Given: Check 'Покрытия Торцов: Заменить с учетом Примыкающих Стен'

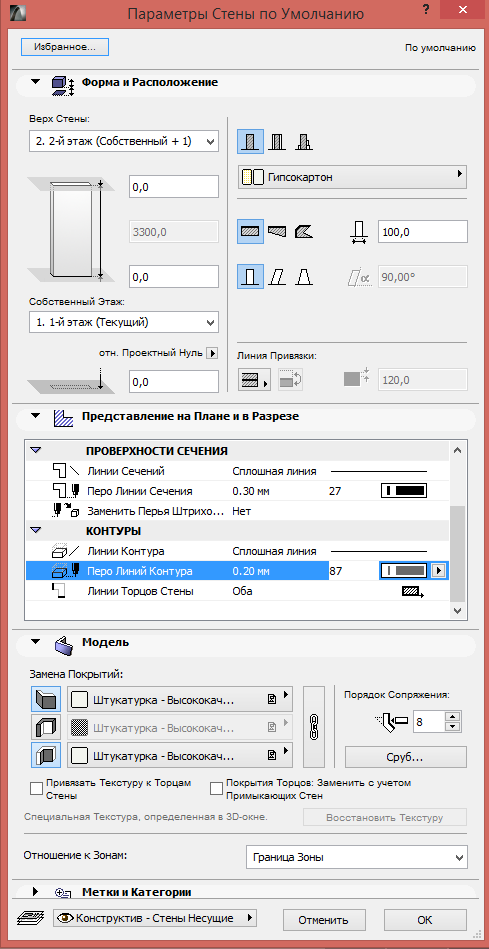Looking at the screenshot, I should 216,789.
